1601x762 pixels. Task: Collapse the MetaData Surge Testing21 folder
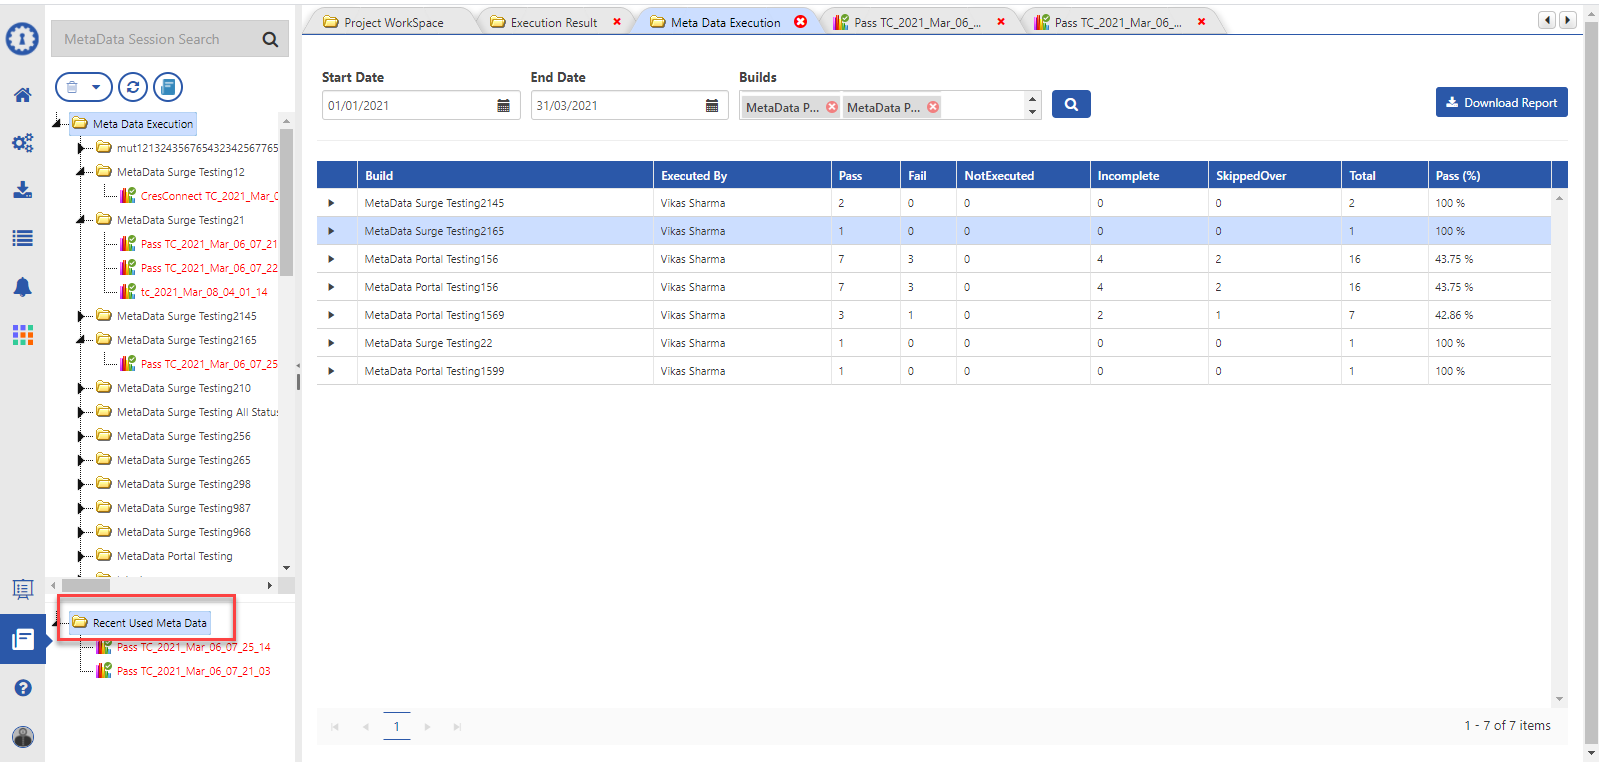pyautogui.click(x=81, y=220)
